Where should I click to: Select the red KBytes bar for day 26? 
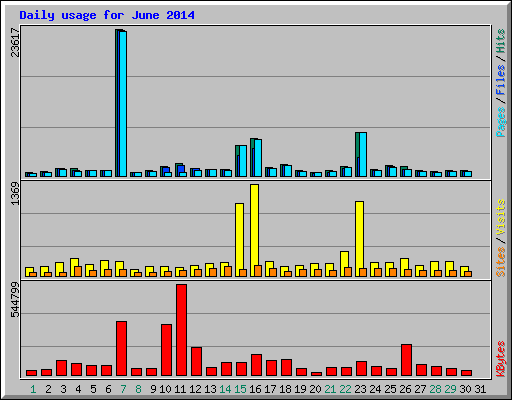[x=406, y=360]
